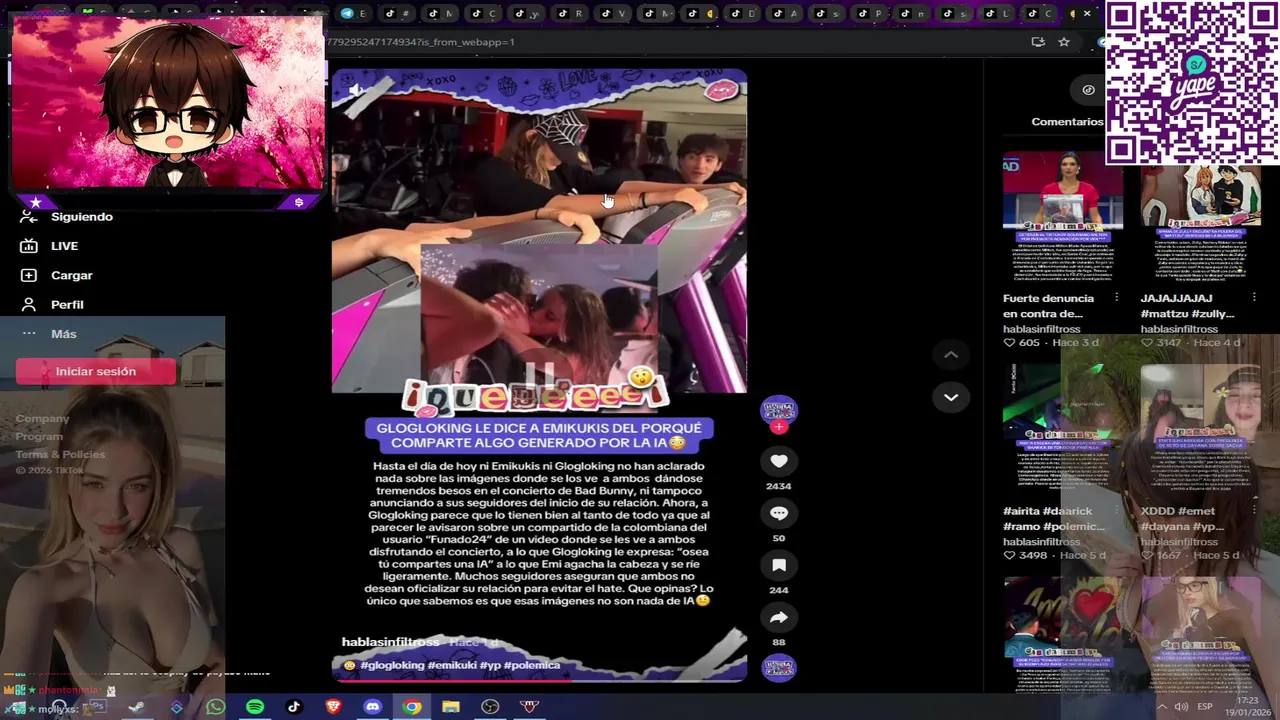
Task: Open OBS Studio from the taskbar
Action: click(x=490, y=707)
